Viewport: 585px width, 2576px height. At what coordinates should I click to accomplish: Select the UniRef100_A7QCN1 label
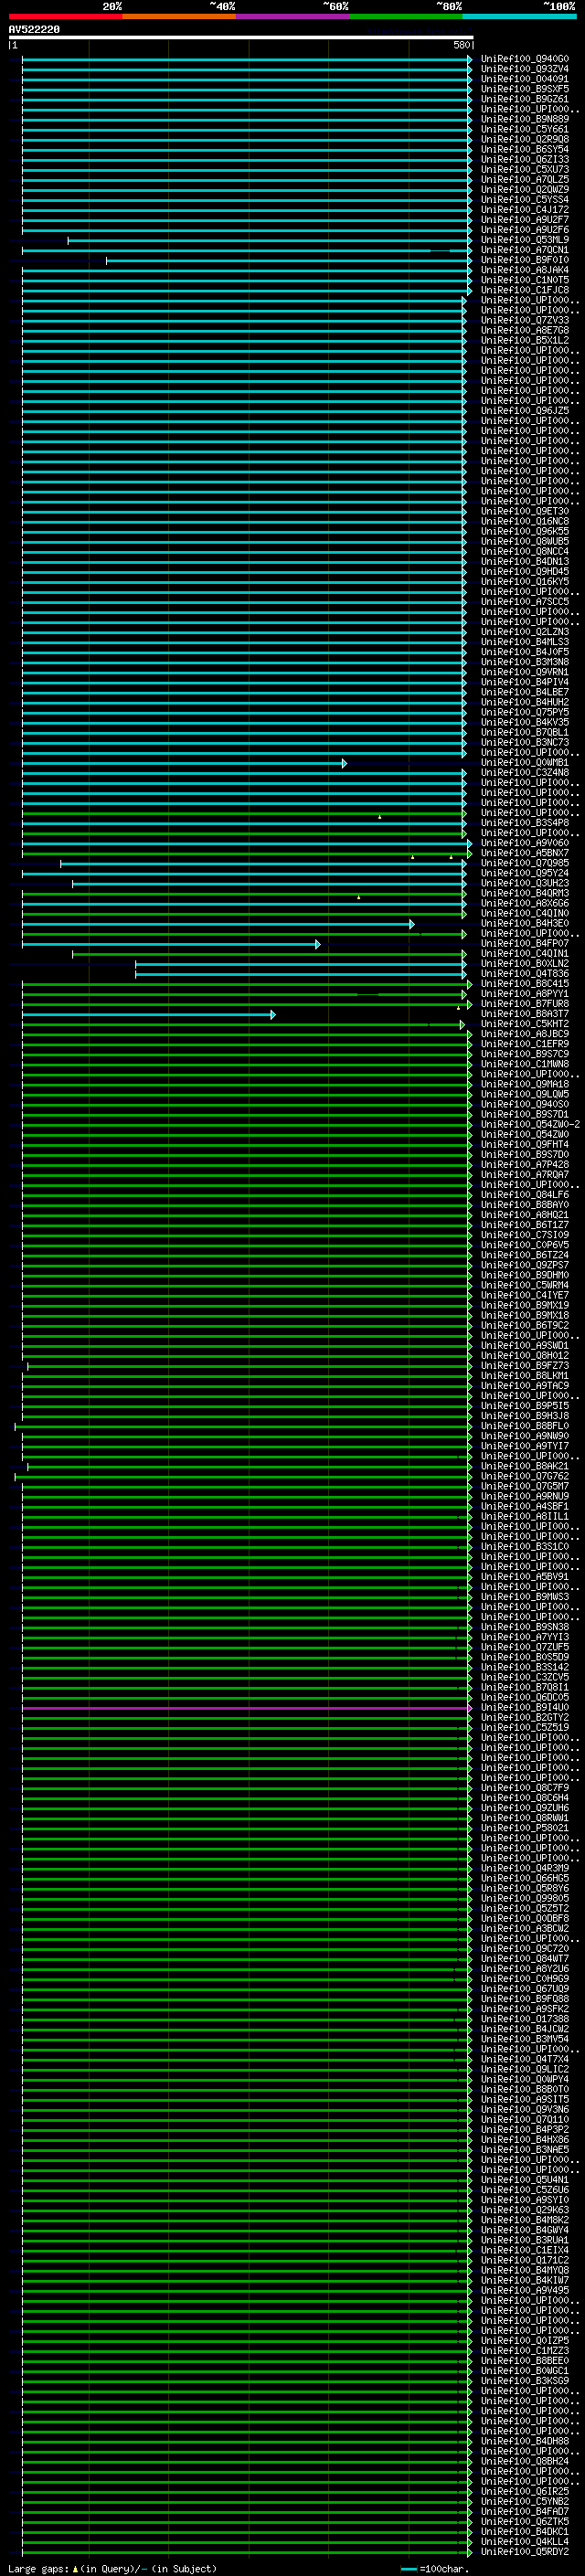coord(524,251)
